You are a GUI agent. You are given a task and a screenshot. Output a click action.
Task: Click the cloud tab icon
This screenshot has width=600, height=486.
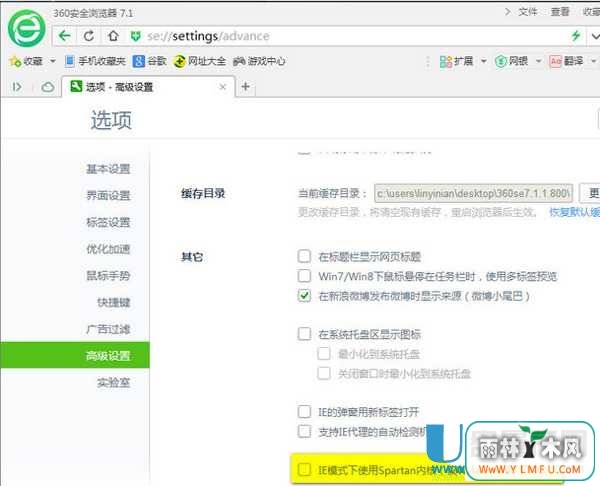coord(48,87)
